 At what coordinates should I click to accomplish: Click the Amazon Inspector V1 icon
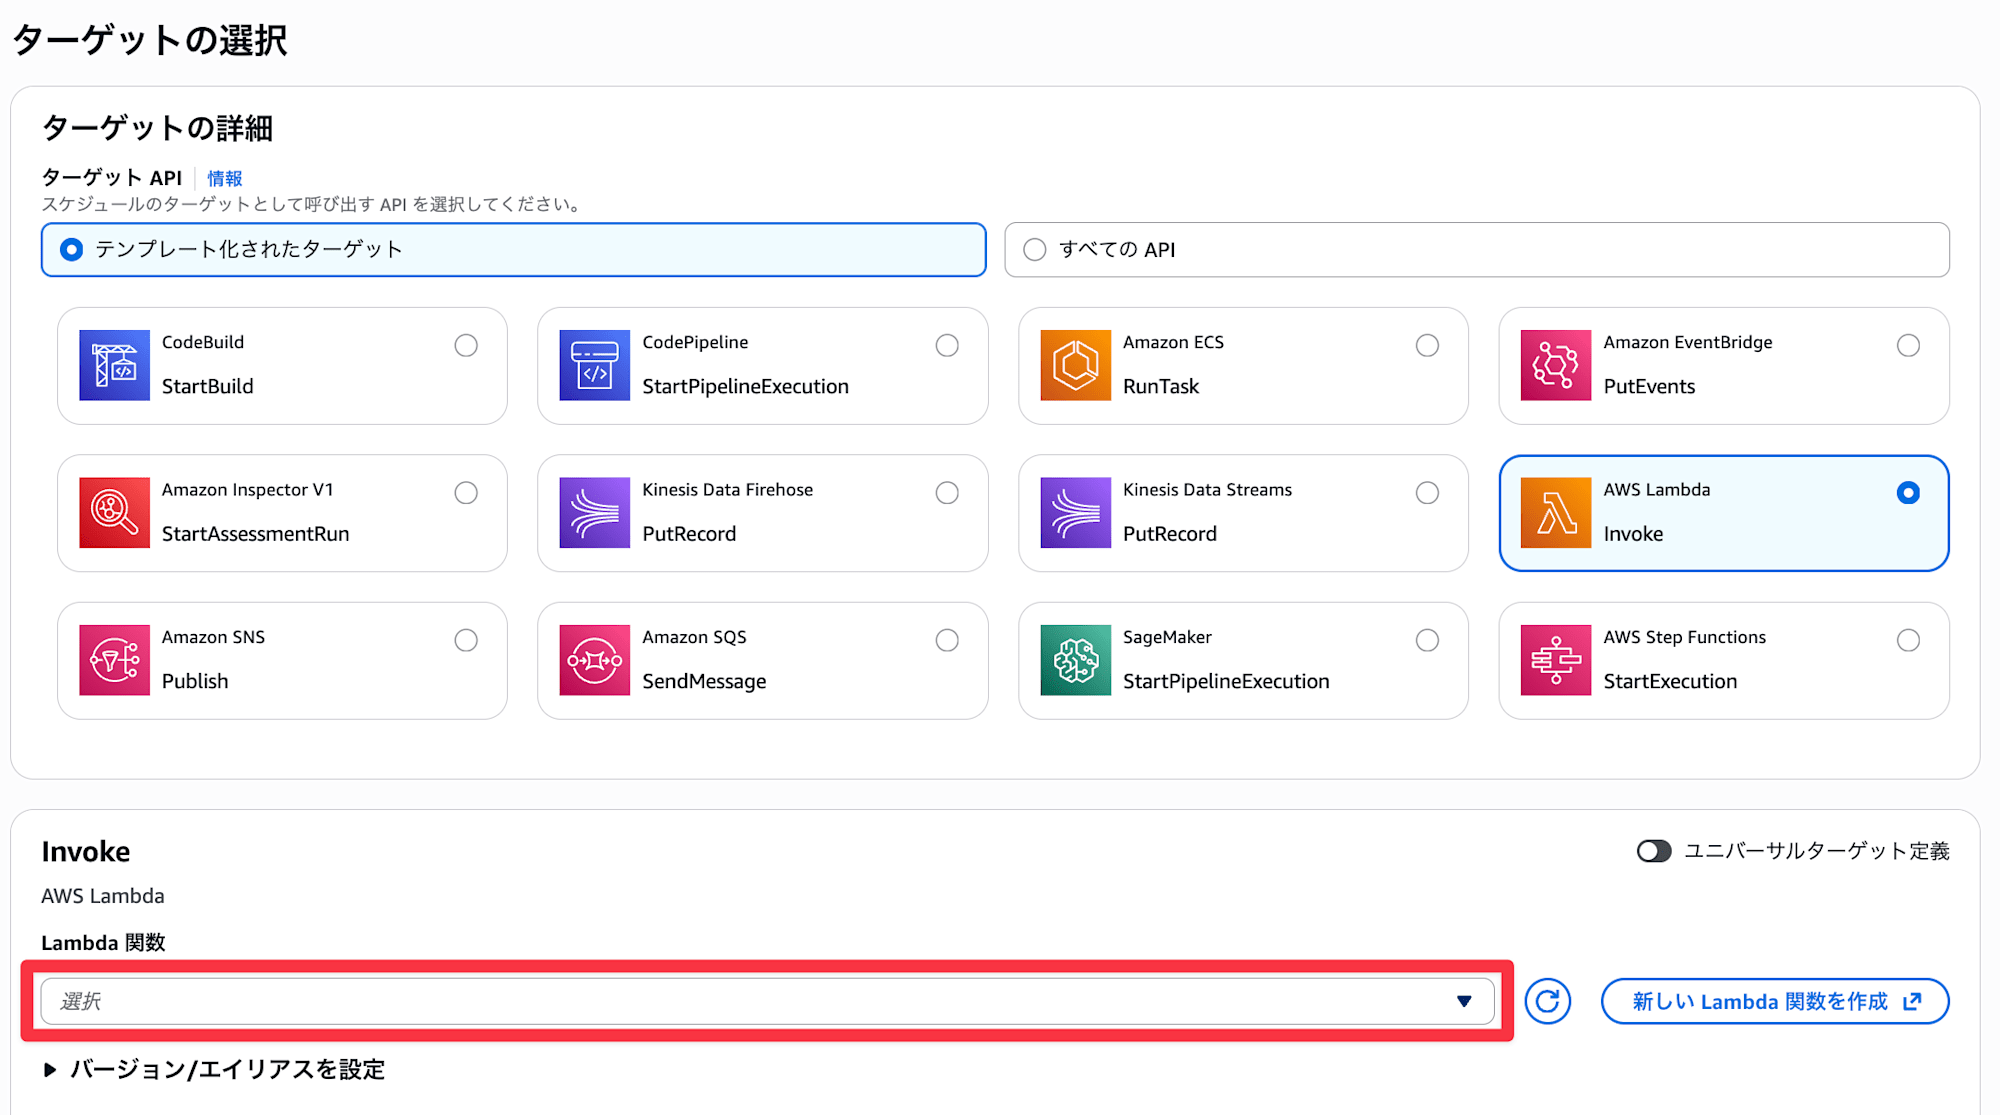tap(114, 513)
